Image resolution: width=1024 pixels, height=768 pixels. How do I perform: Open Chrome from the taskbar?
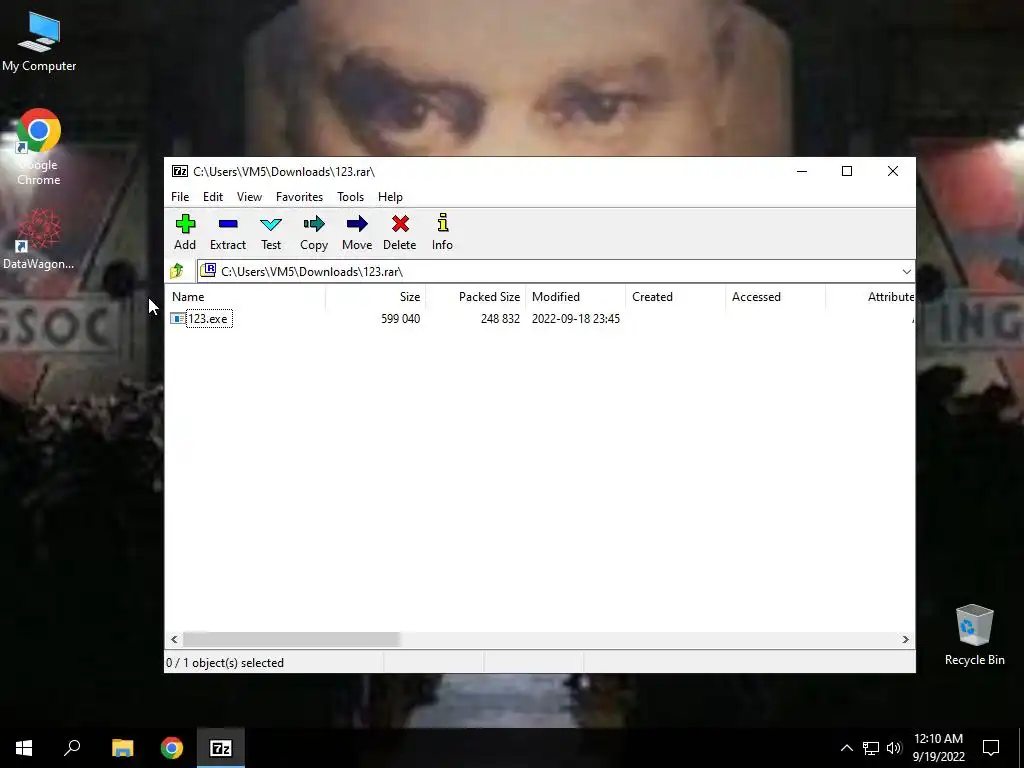(172, 748)
